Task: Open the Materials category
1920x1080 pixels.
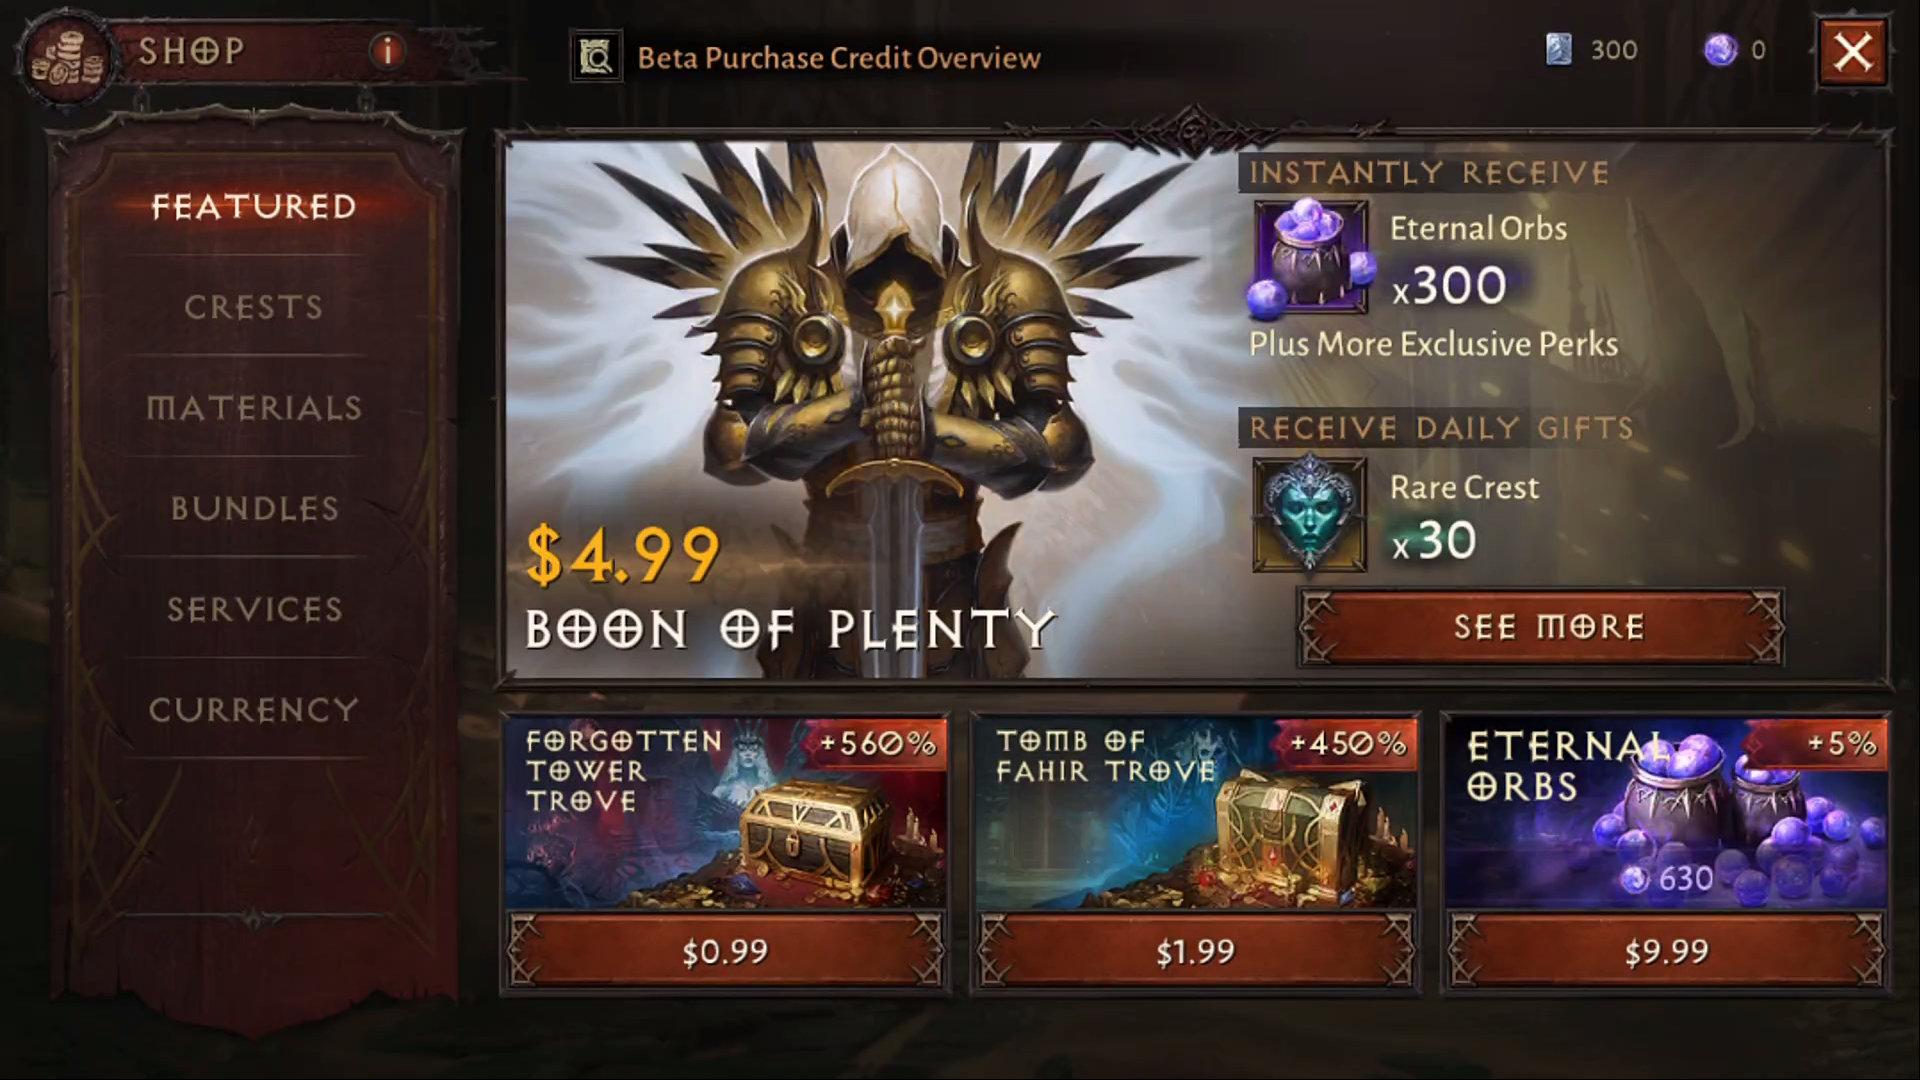Action: [254, 408]
